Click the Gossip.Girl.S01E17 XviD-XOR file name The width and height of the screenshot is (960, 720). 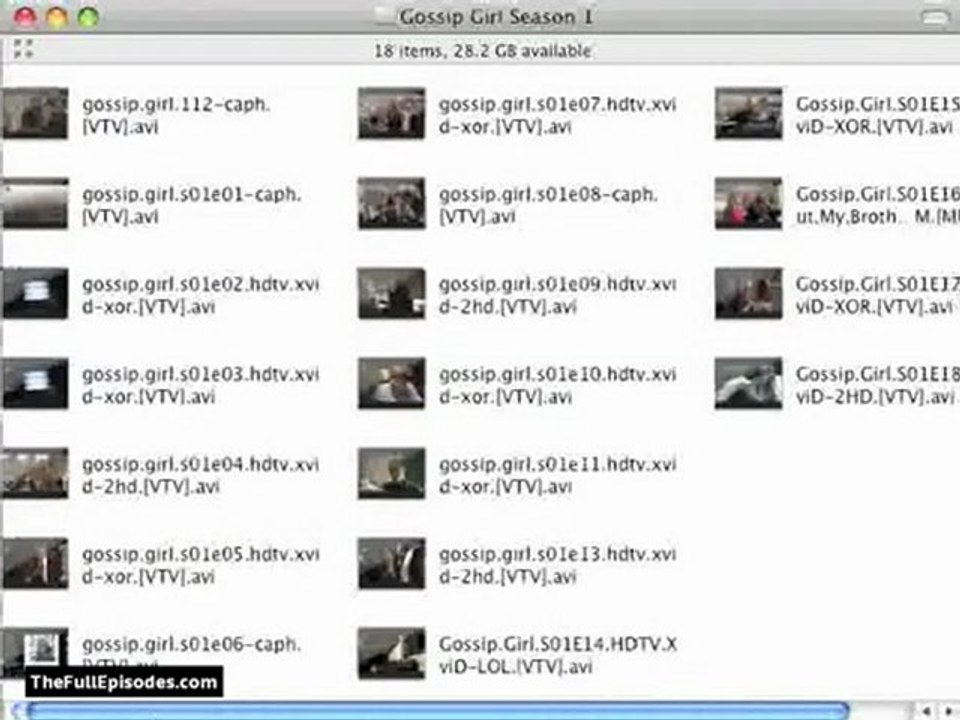(x=877, y=295)
